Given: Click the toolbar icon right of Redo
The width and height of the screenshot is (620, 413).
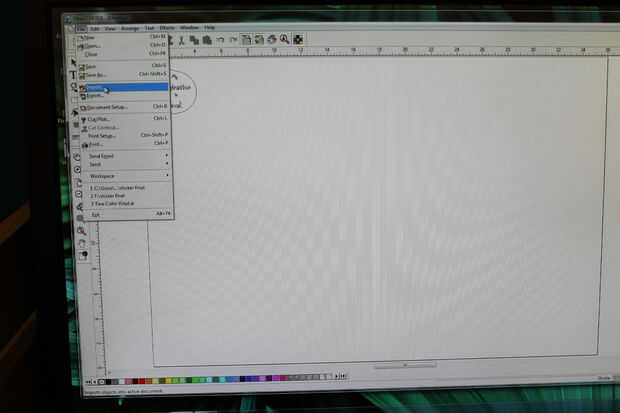Looking at the screenshot, I should coord(246,40).
